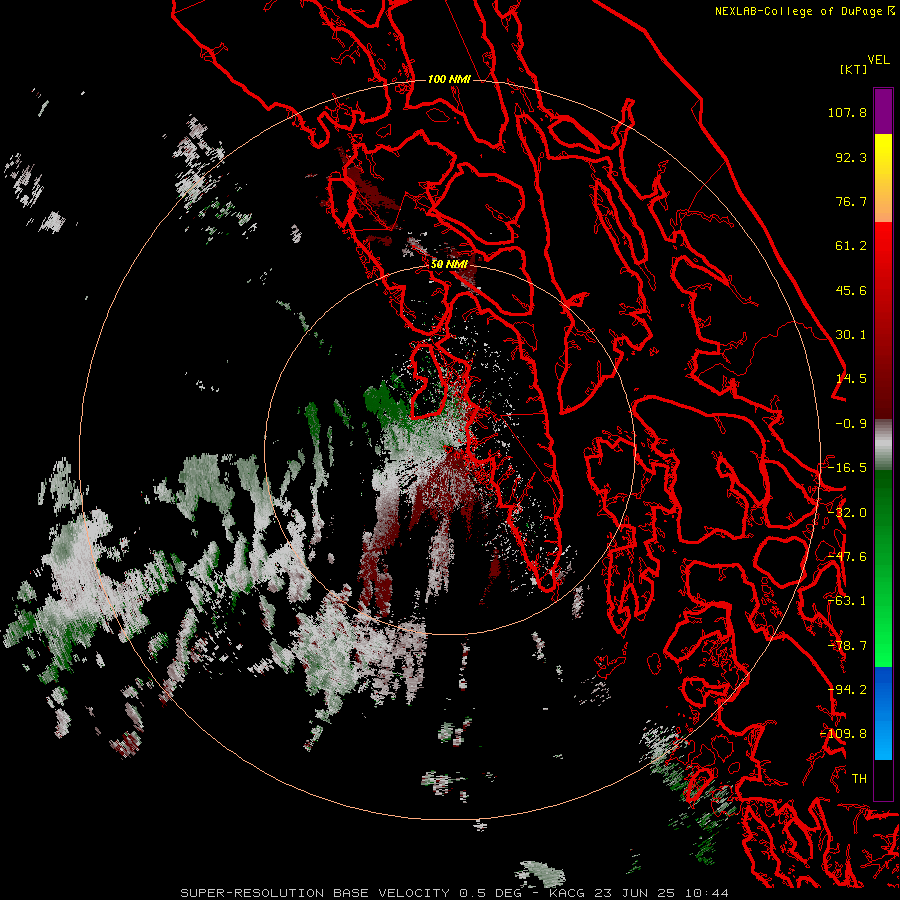Click the NEXLAB-College of DuPage credit text
Image resolution: width=900 pixels, height=900 pixels.
tap(804, 11)
